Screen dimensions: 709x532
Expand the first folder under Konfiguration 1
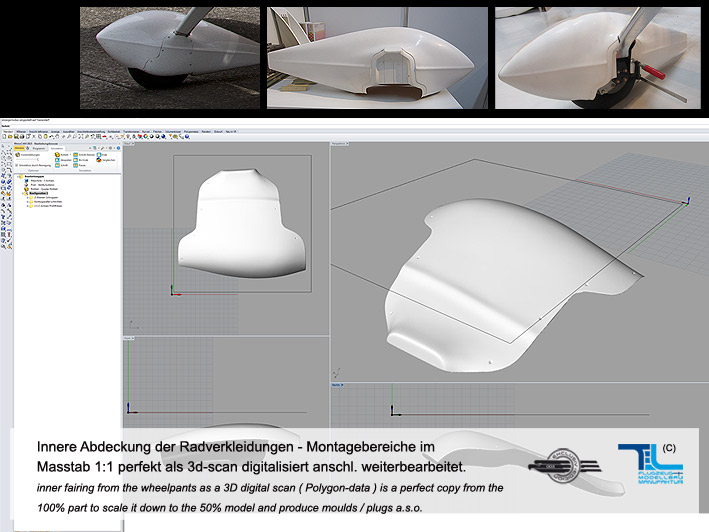pyautogui.click(x=28, y=198)
